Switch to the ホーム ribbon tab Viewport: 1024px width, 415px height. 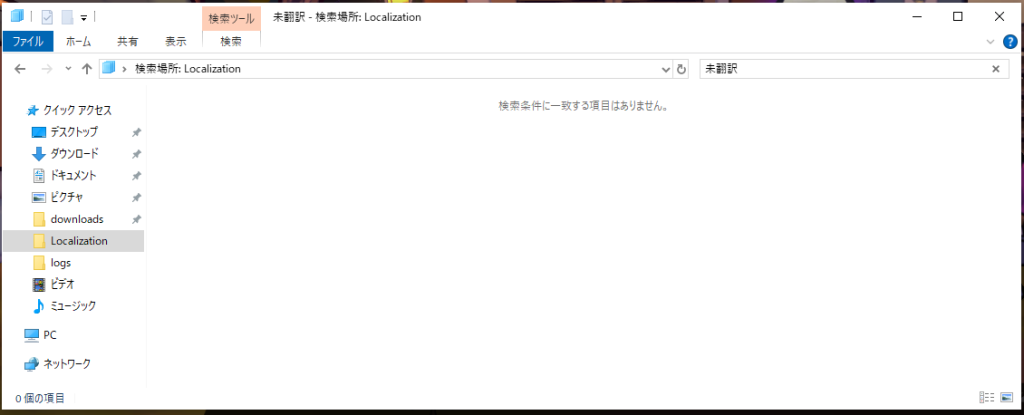tap(78, 41)
